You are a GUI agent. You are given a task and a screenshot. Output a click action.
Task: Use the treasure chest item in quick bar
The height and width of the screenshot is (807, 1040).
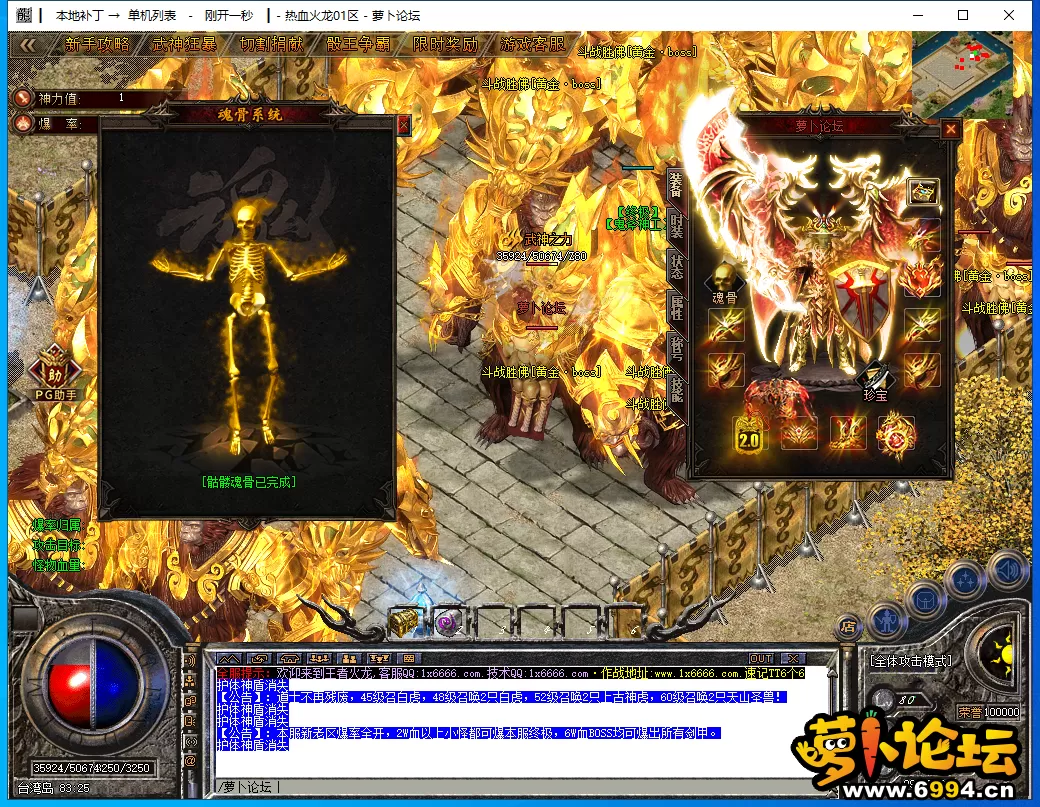pos(404,622)
